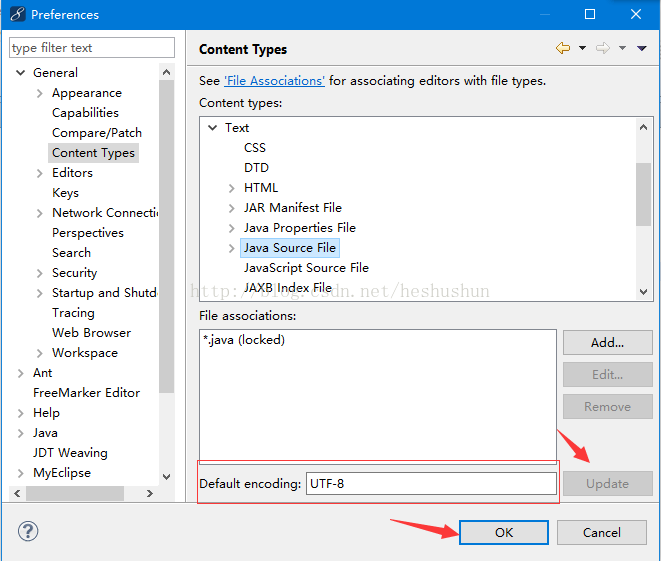Select JAXB Index File content type
The image size is (661, 561).
tap(288, 288)
